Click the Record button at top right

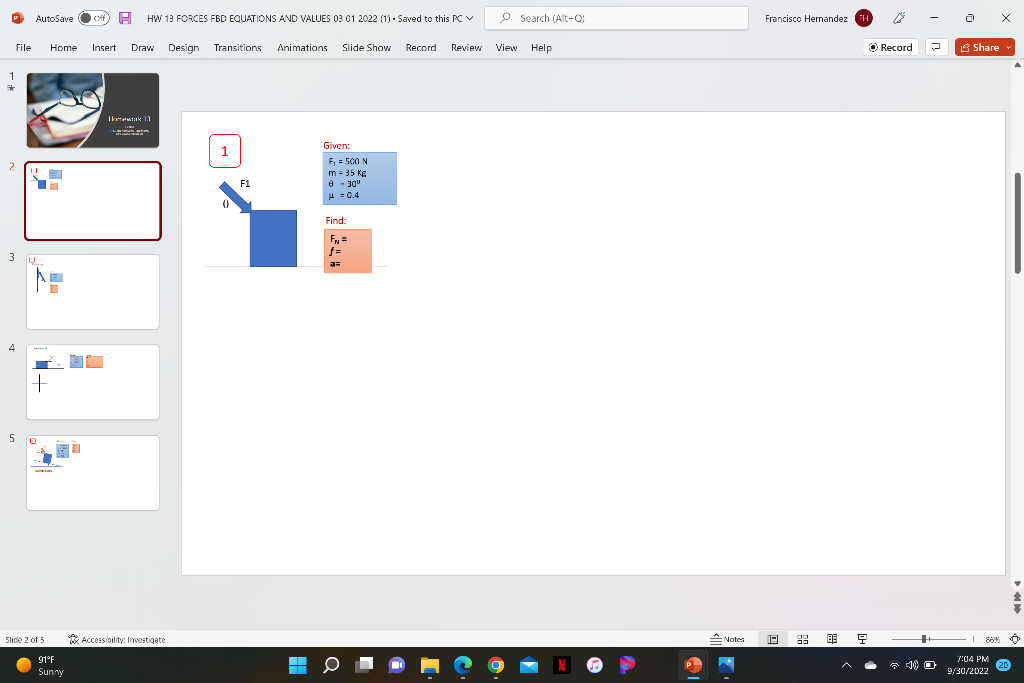[891, 48]
